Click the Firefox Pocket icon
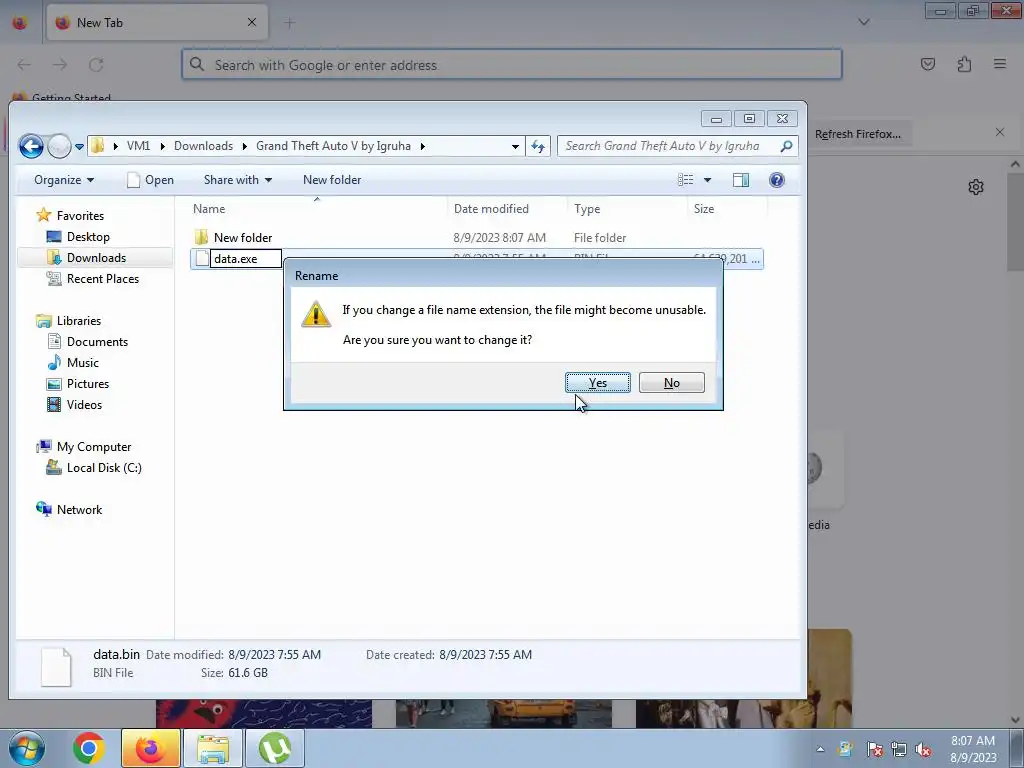This screenshot has width=1024, height=768. click(x=927, y=64)
